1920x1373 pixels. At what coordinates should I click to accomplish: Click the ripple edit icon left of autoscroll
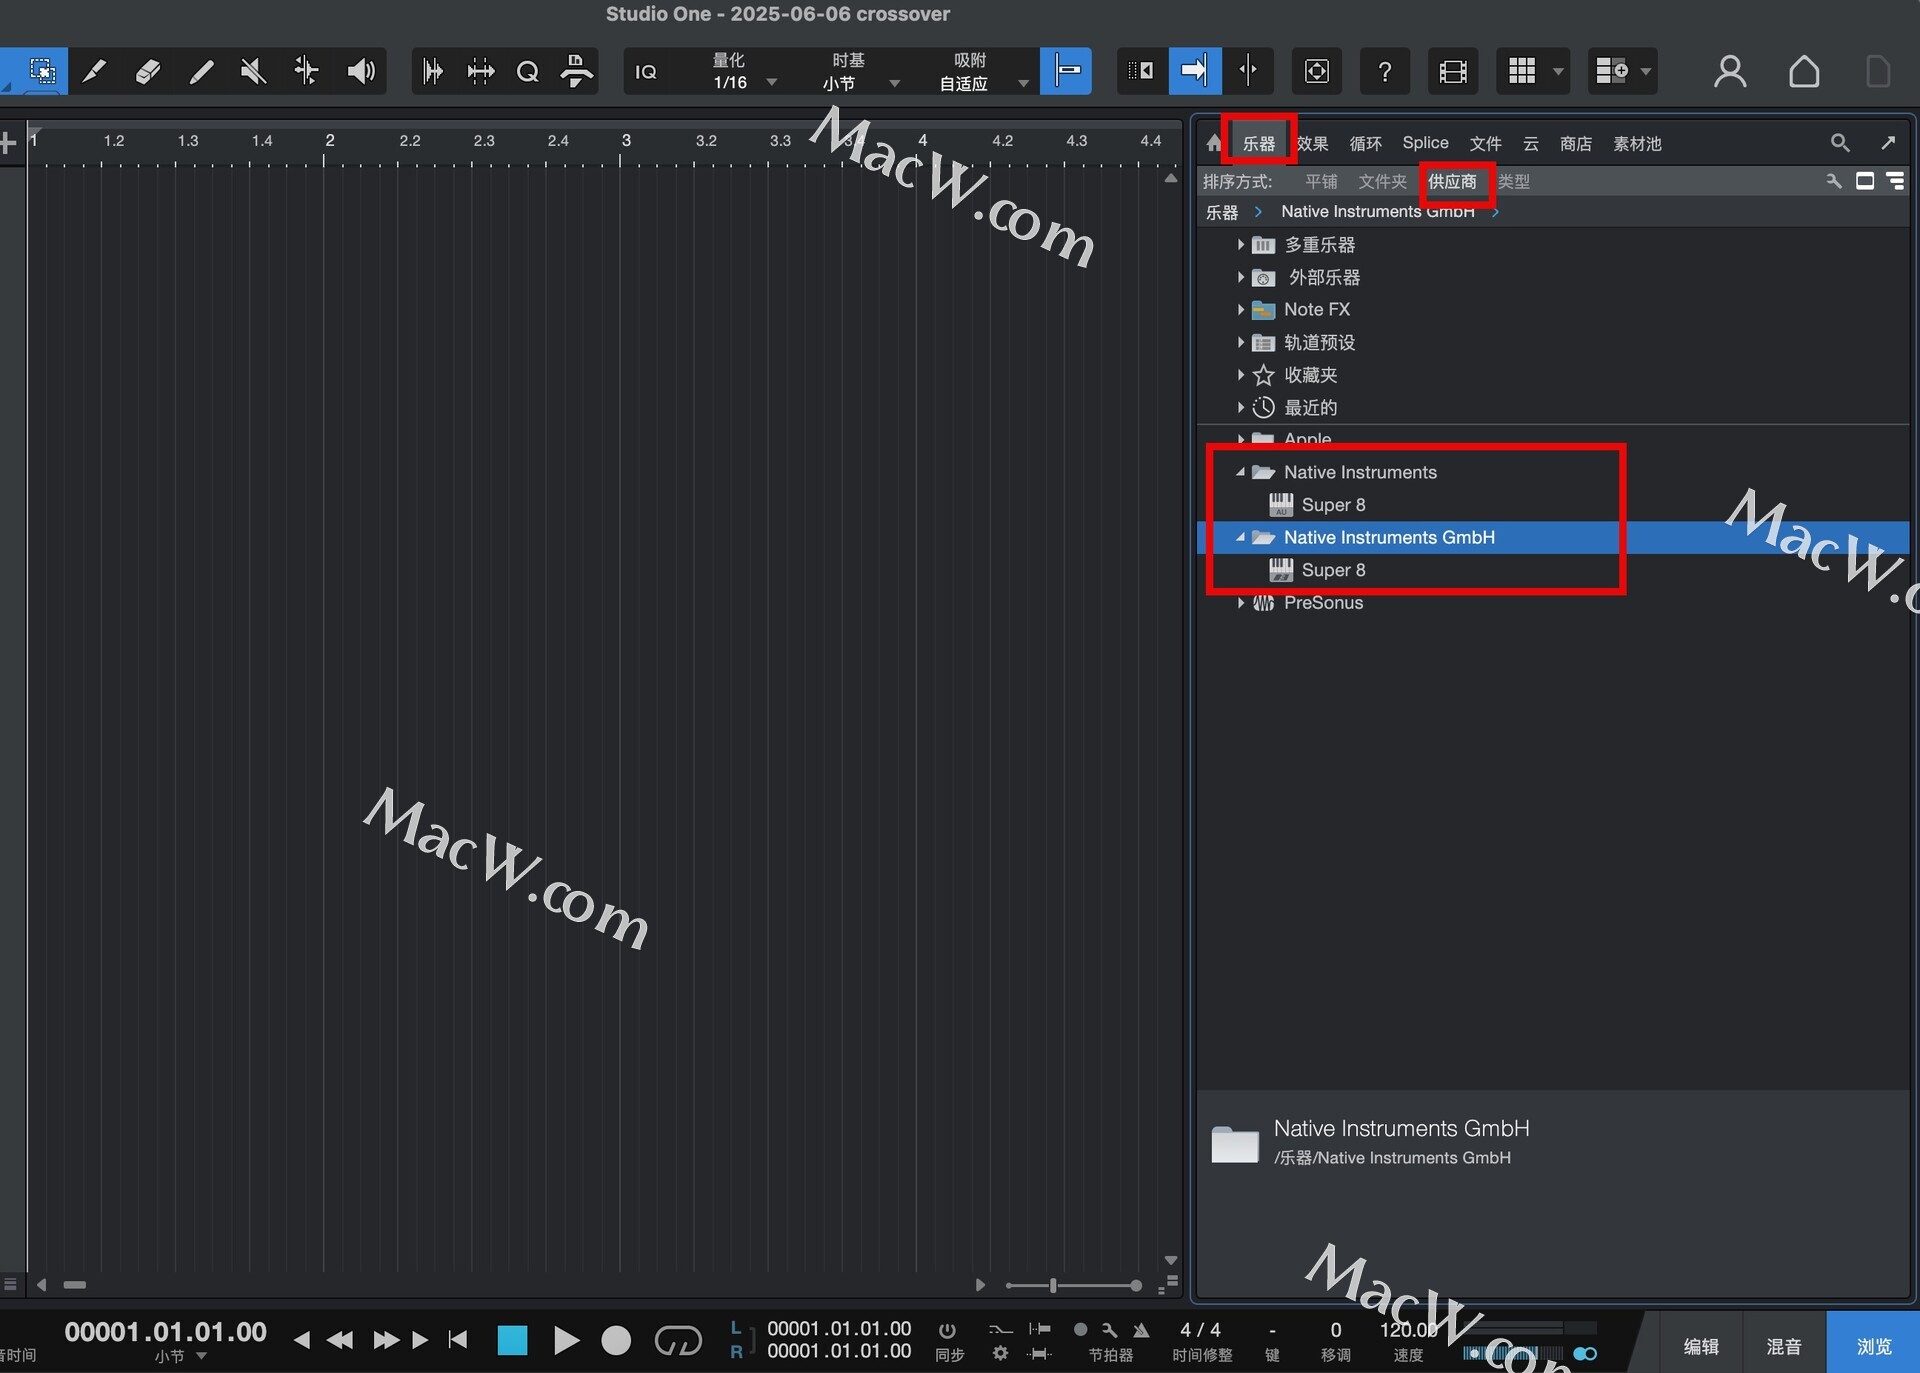(1141, 71)
